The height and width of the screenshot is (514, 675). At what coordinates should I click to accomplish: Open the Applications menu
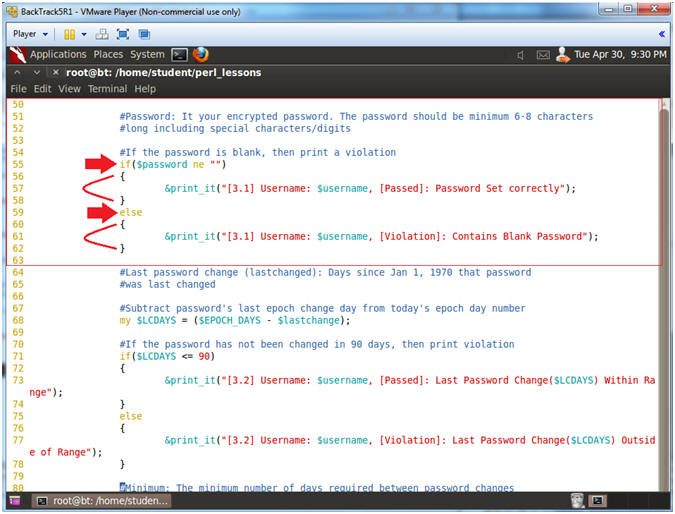[x=58, y=55]
